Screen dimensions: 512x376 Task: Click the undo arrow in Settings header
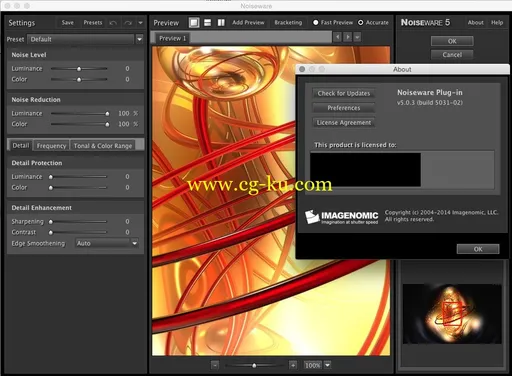tap(113, 23)
